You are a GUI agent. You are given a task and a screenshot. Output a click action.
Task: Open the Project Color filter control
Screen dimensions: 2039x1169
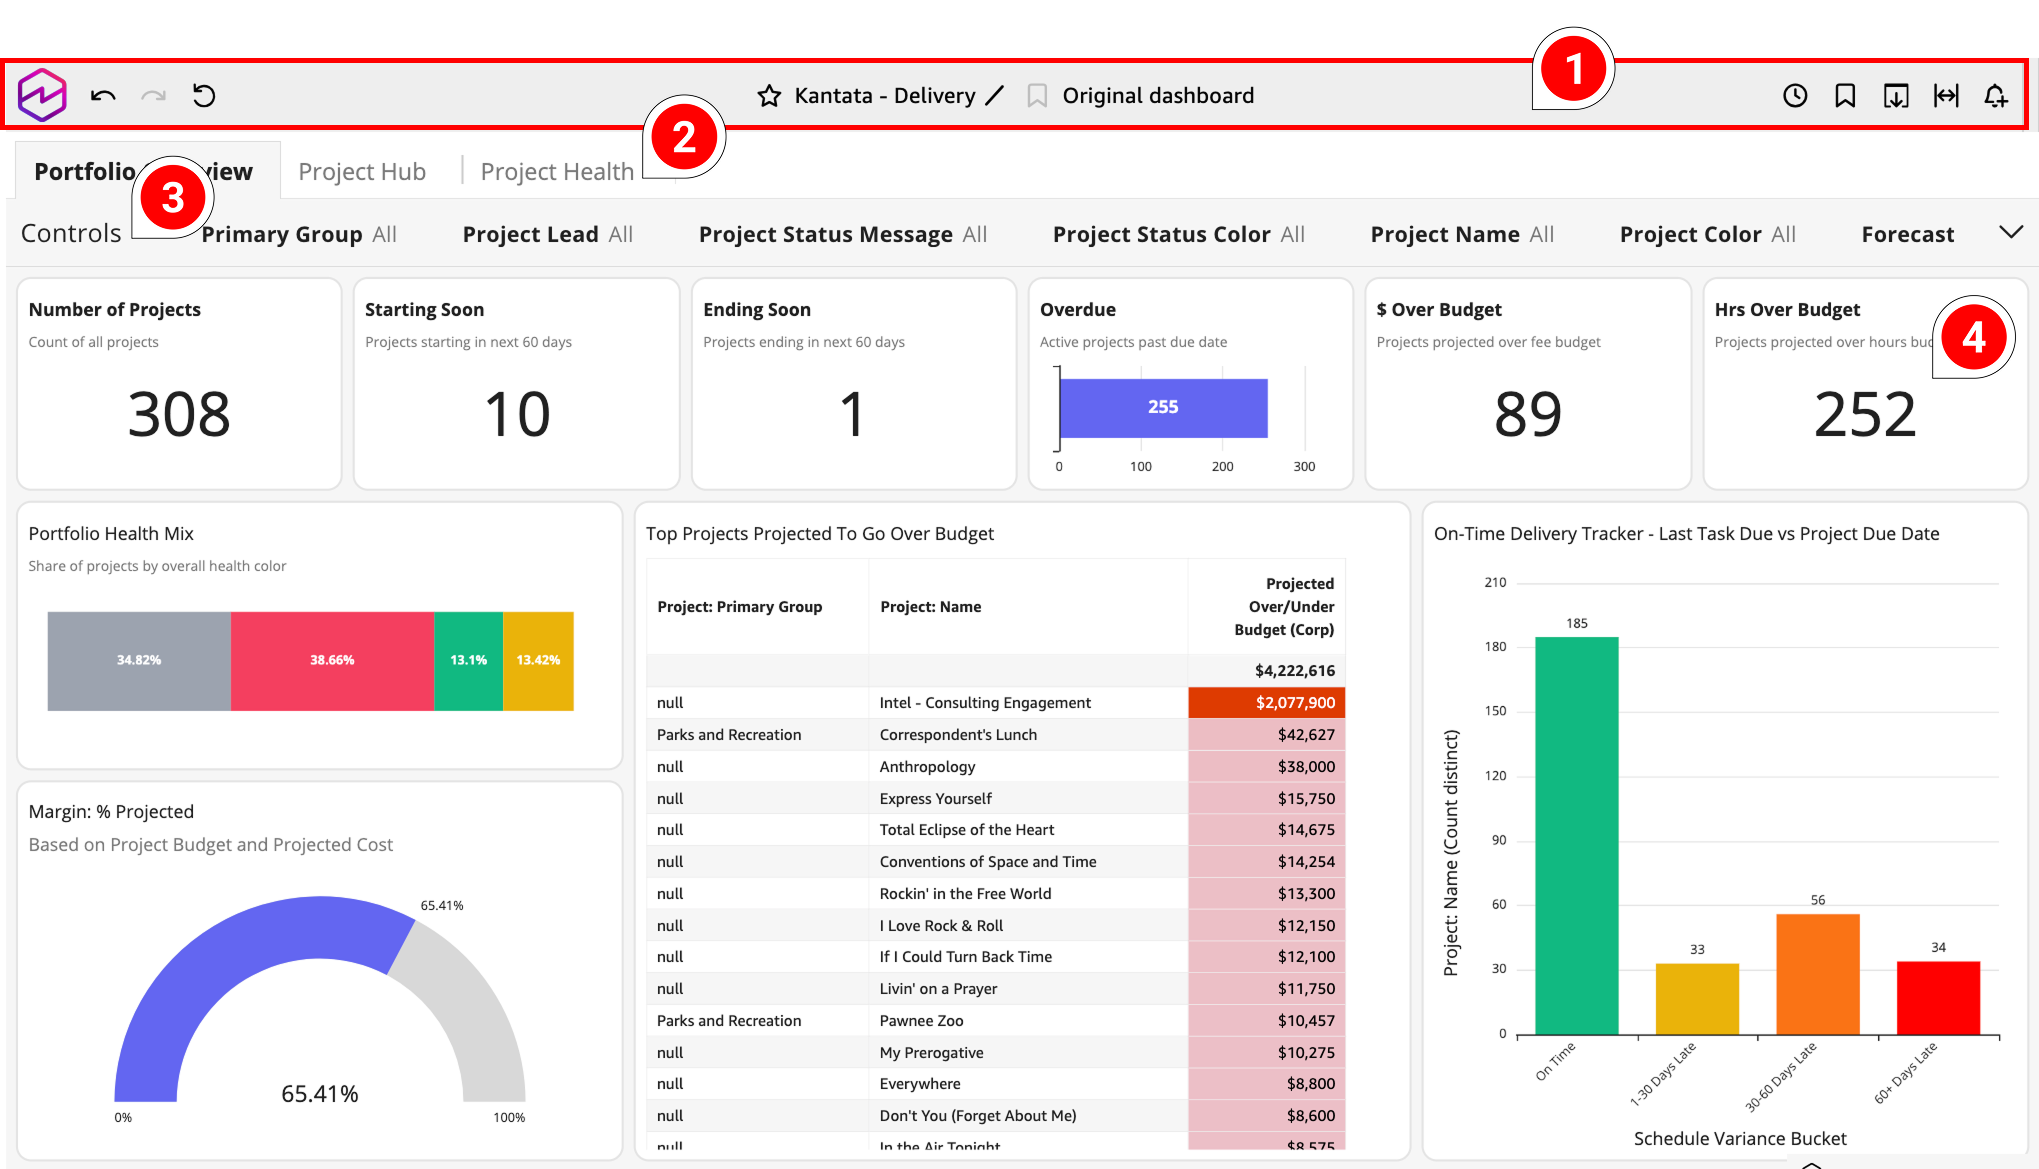click(x=1708, y=234)
